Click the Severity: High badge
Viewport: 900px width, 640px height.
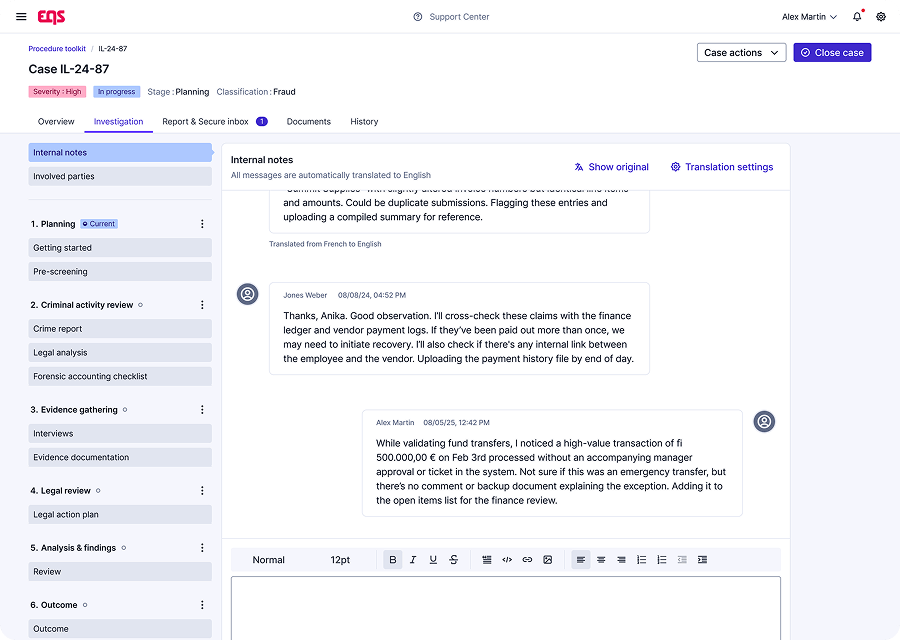(x=57, y=92)
